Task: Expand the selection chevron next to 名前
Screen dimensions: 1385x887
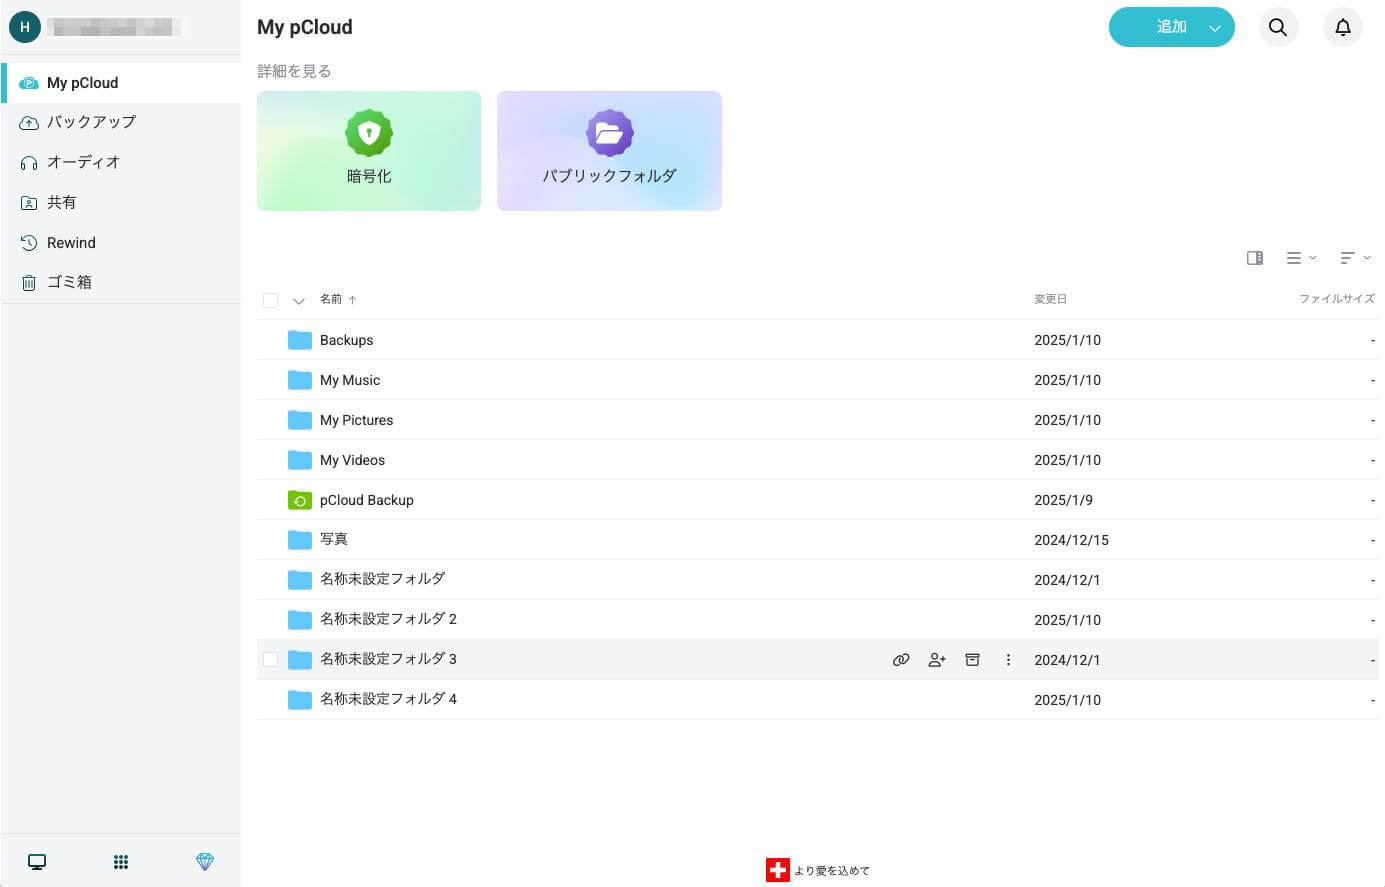Action: pos(298,300)
